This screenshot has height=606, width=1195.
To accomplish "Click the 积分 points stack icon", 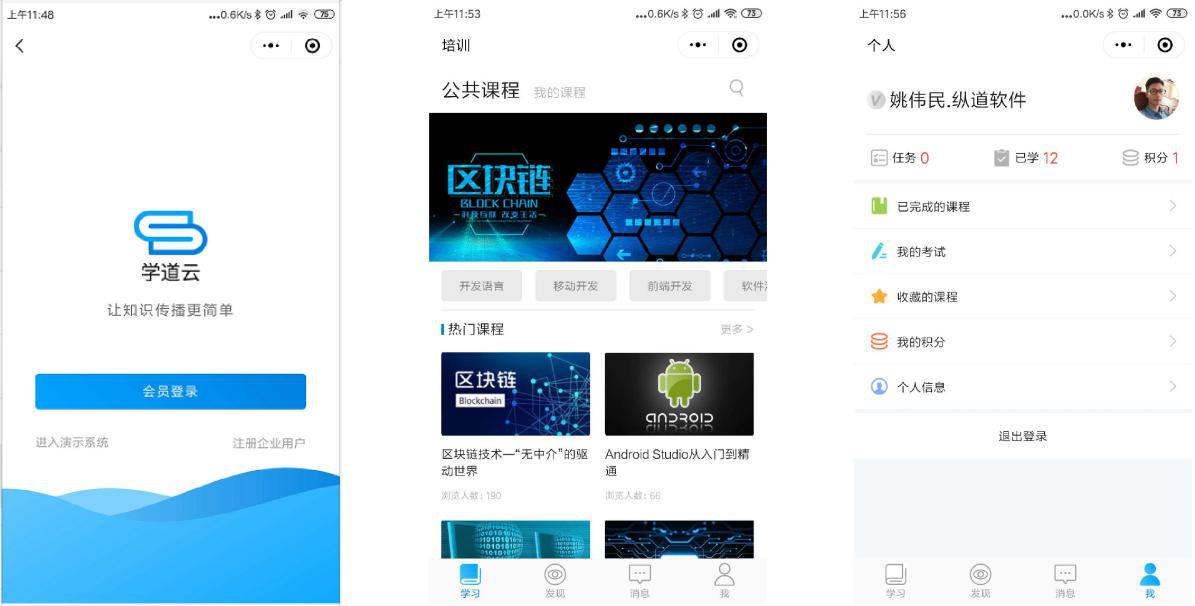I will (1130, 158).
